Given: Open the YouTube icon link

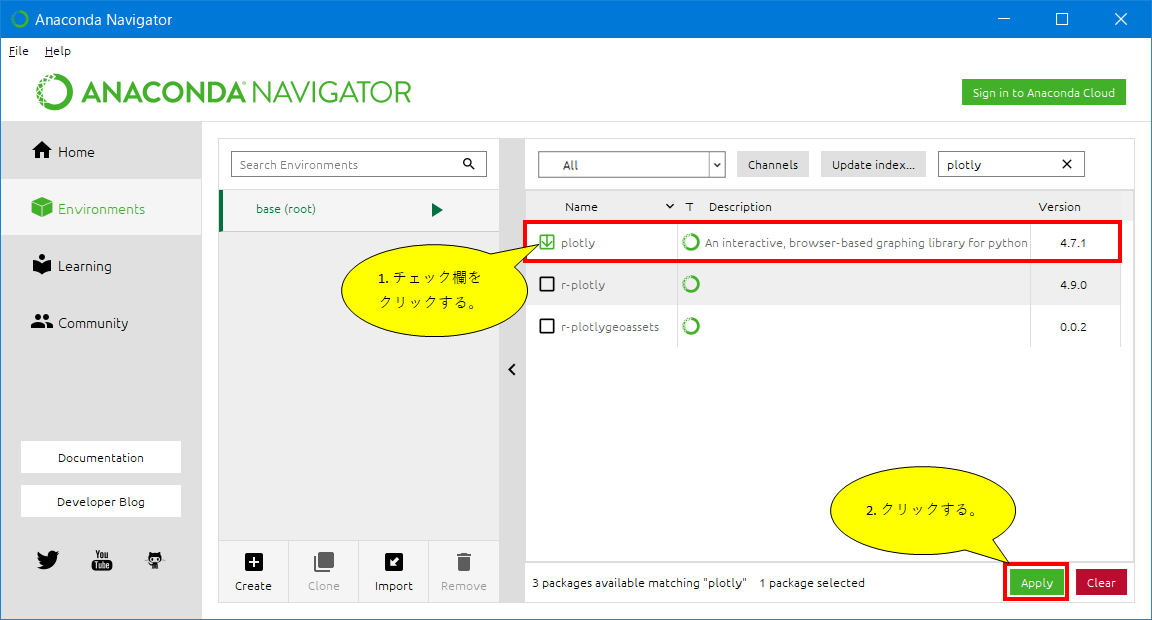Looking at the screenshot, I should (x=102, y=560).
